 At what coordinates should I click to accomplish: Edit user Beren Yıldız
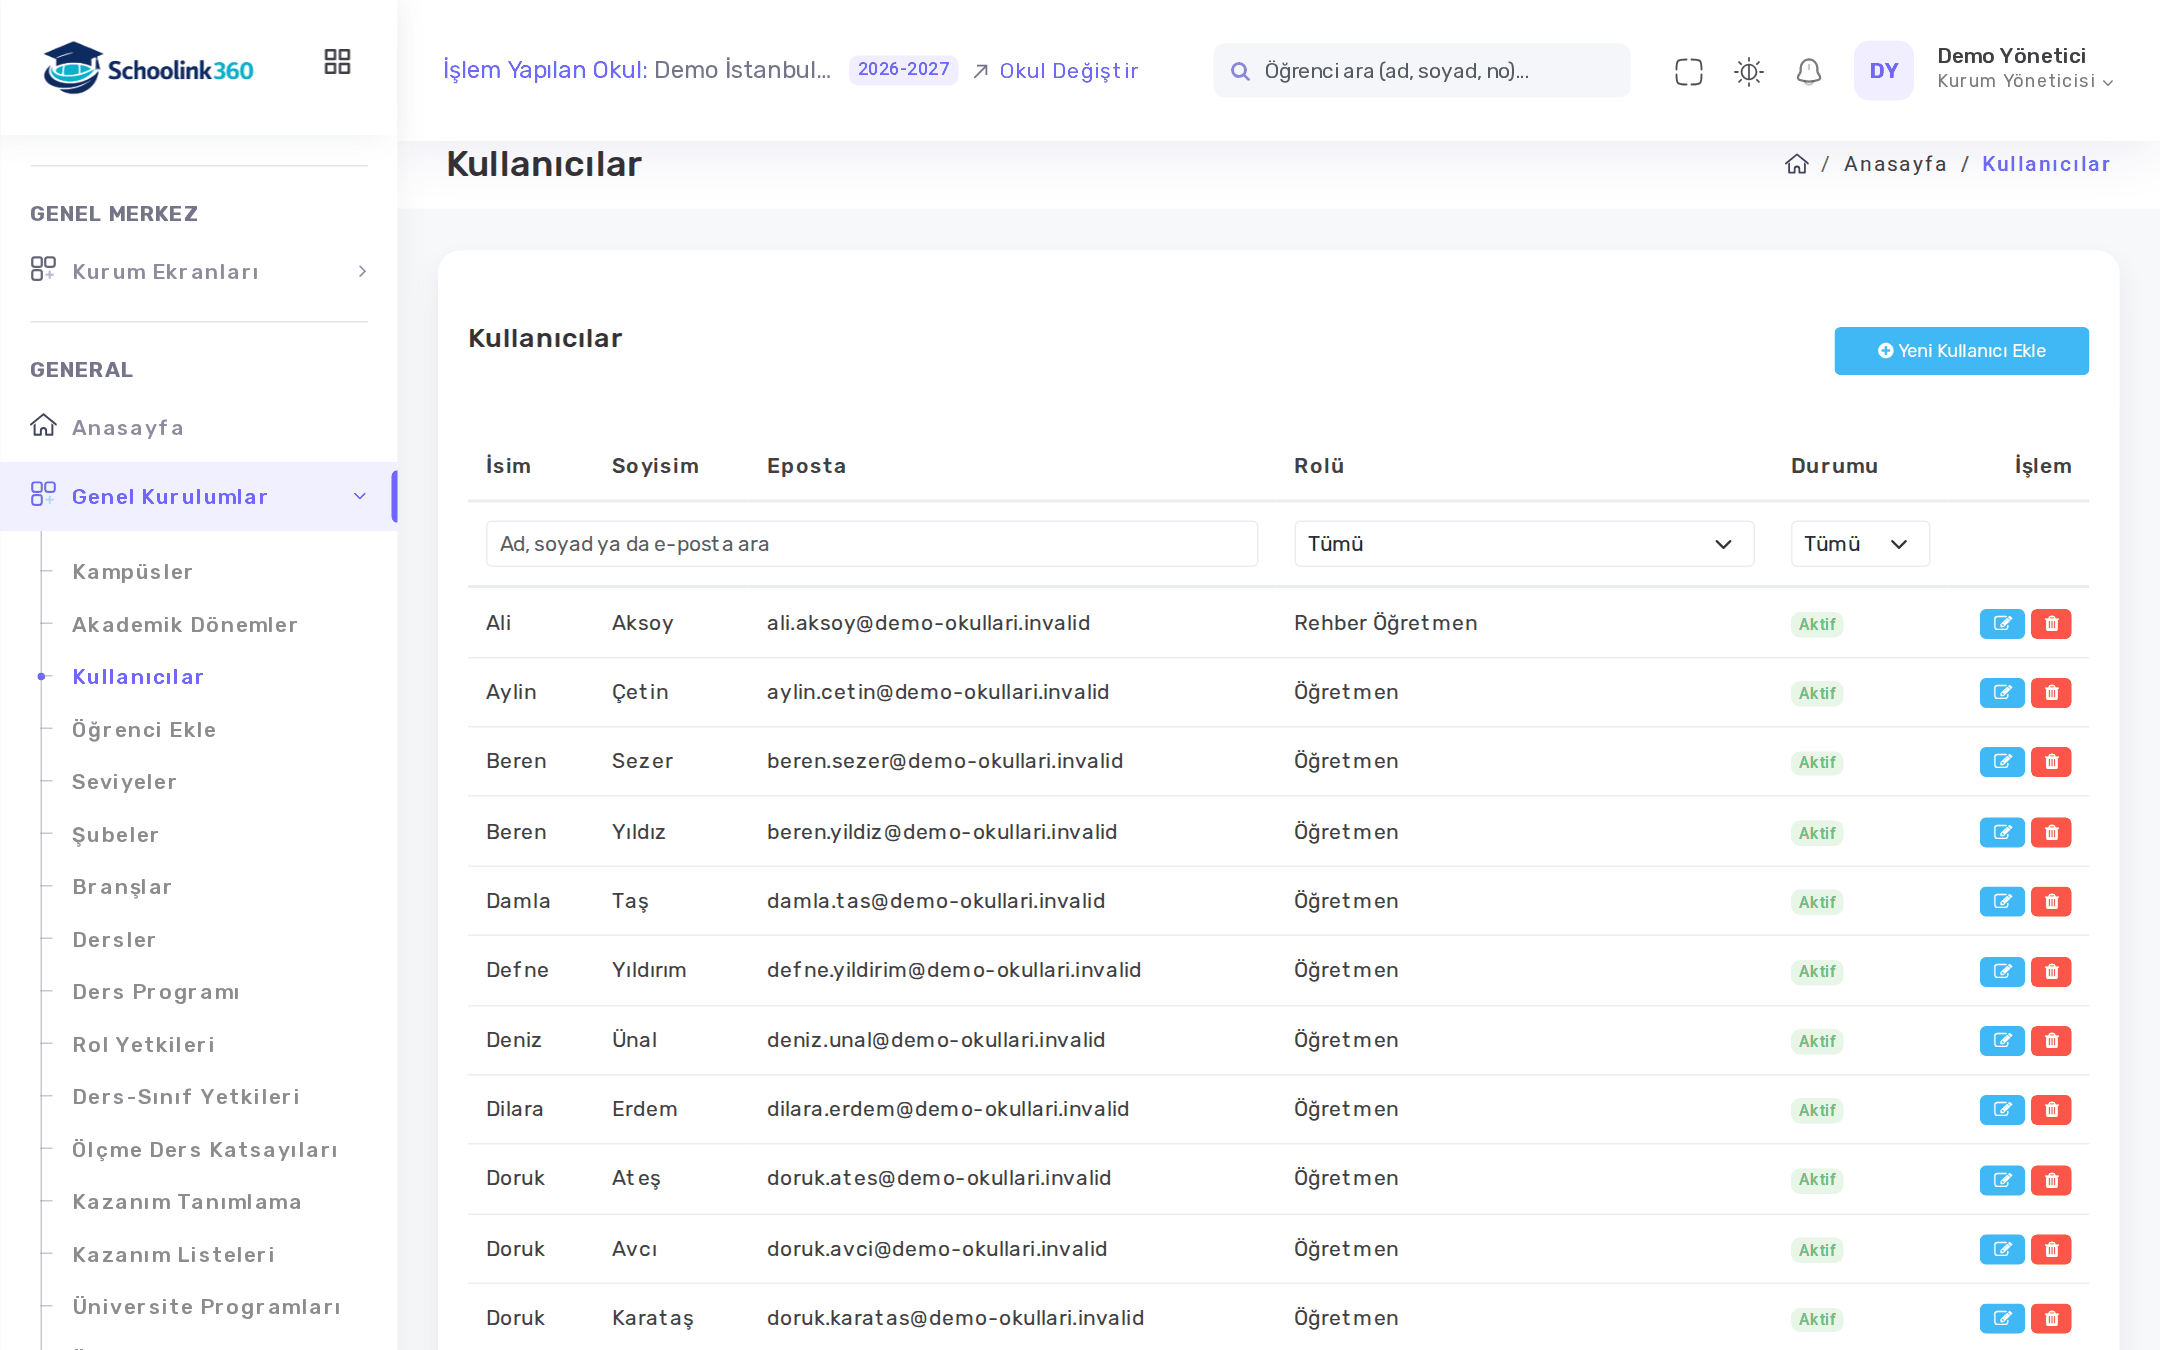pos(2002,832)
